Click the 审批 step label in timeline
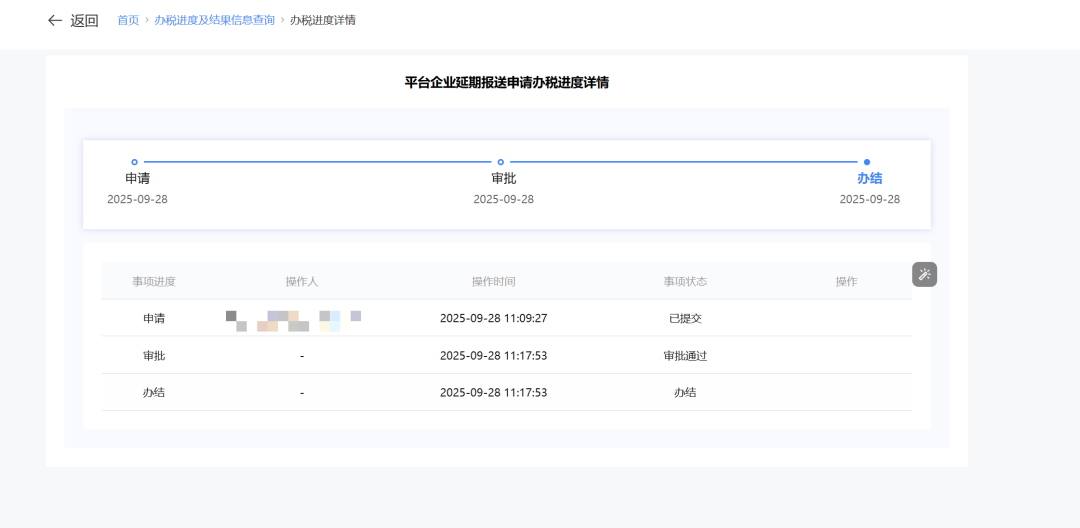The image size is (1080, 528). [x=503, y=179]
